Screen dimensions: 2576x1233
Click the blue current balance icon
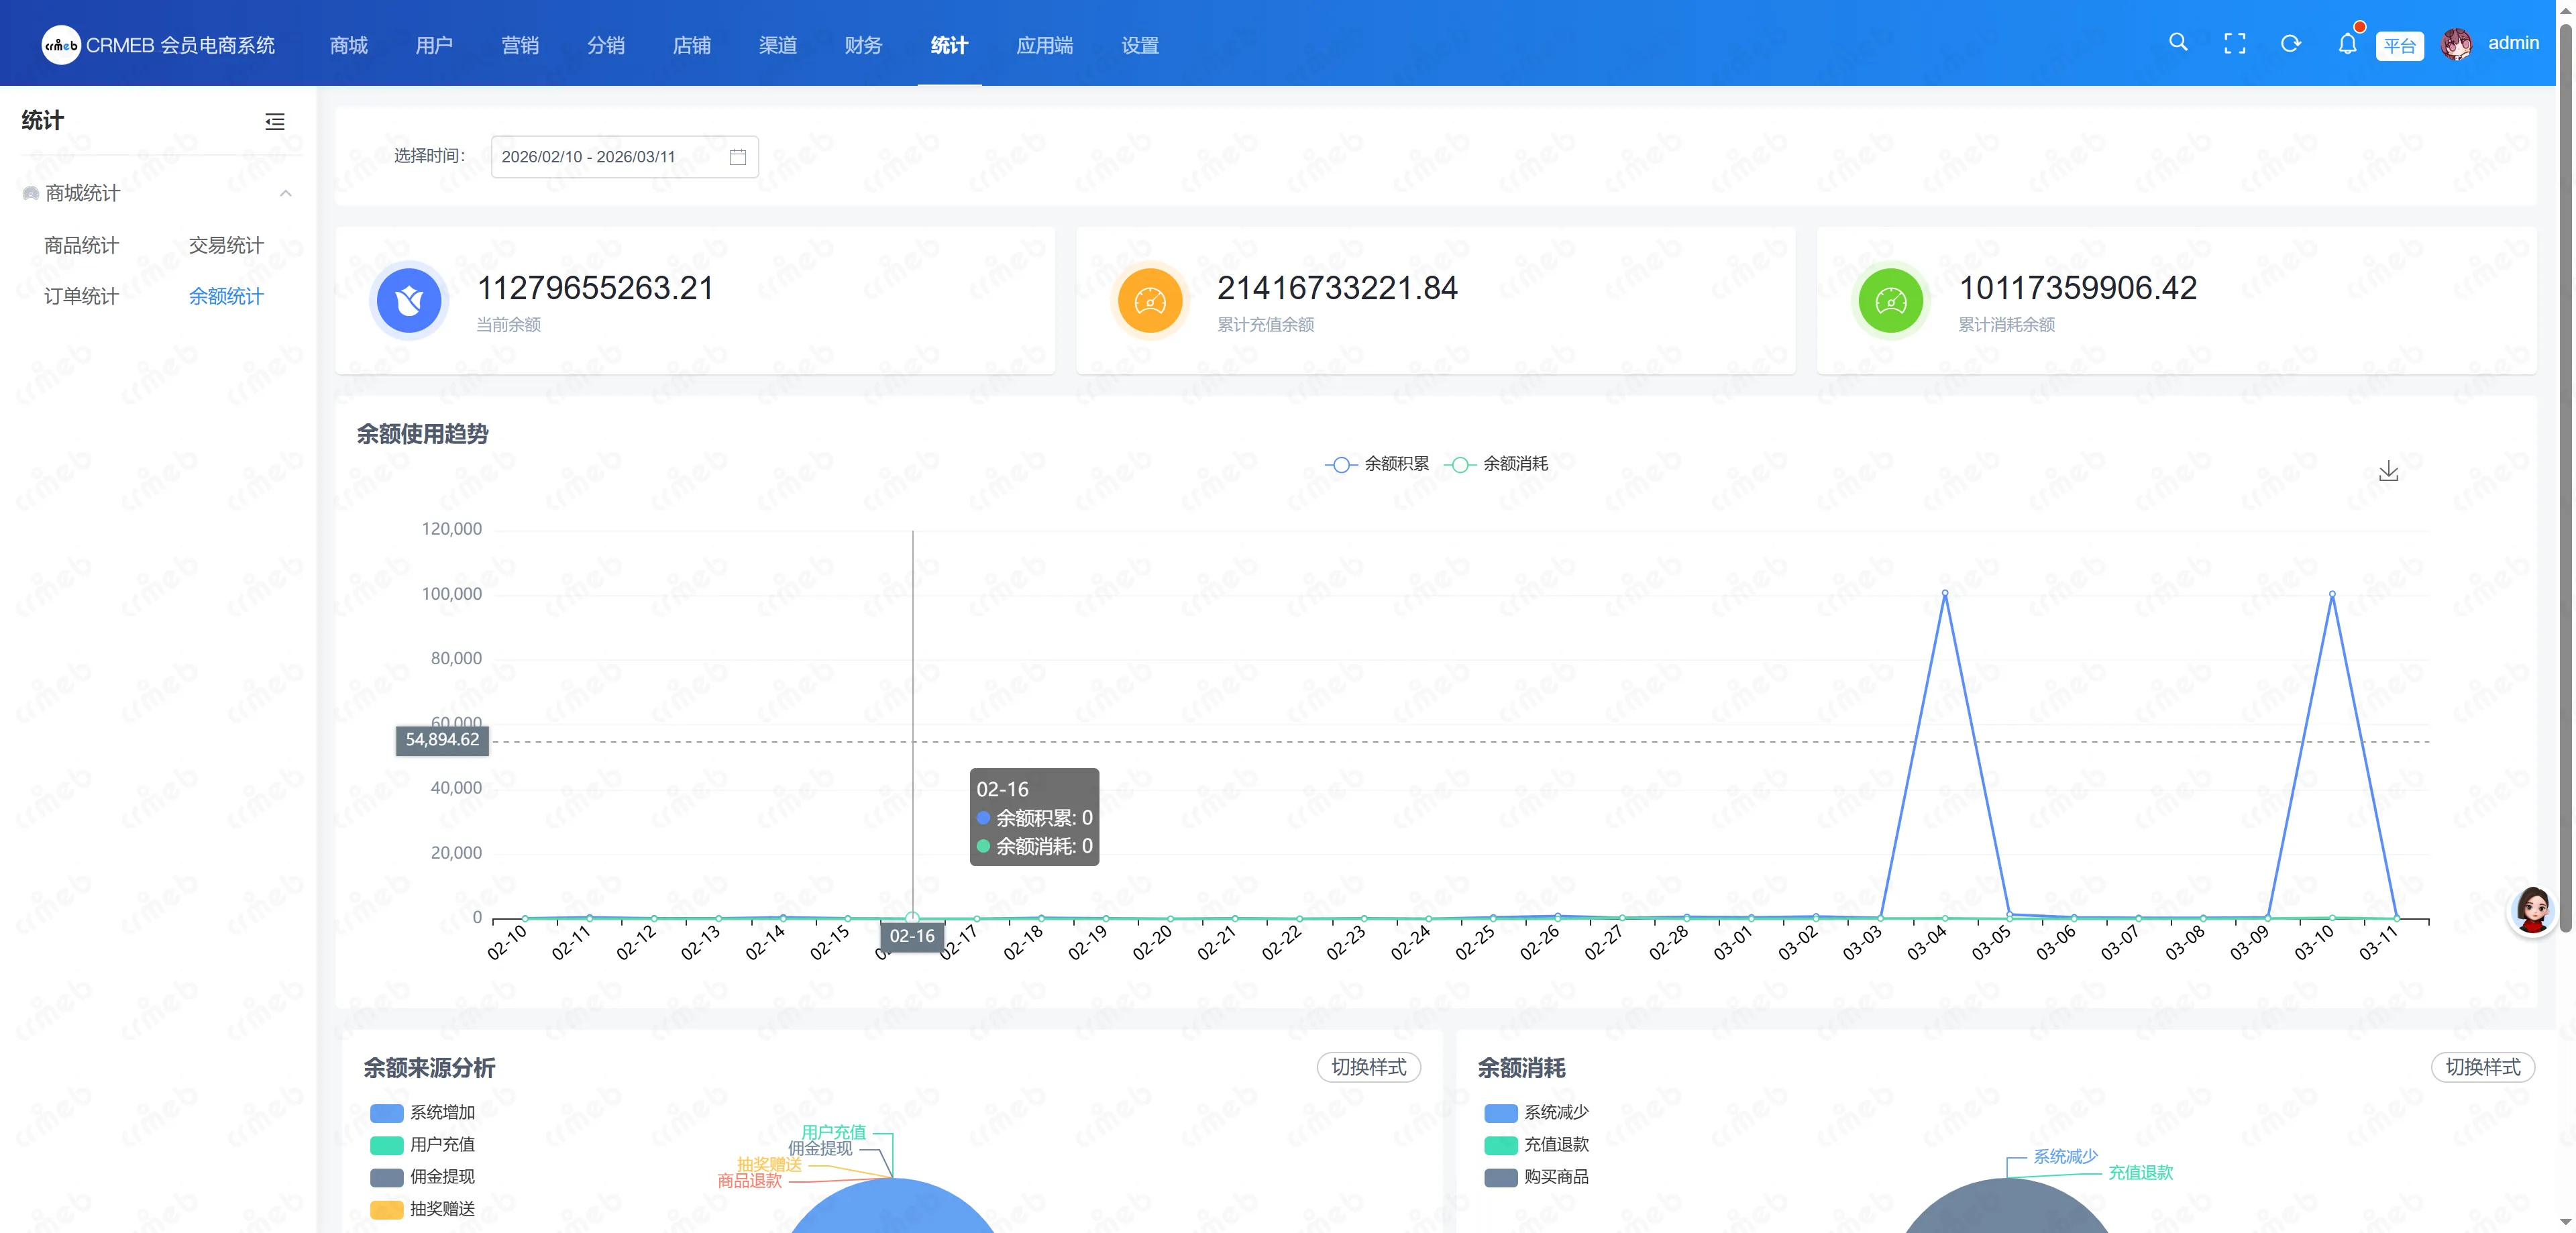pos(409,300)
